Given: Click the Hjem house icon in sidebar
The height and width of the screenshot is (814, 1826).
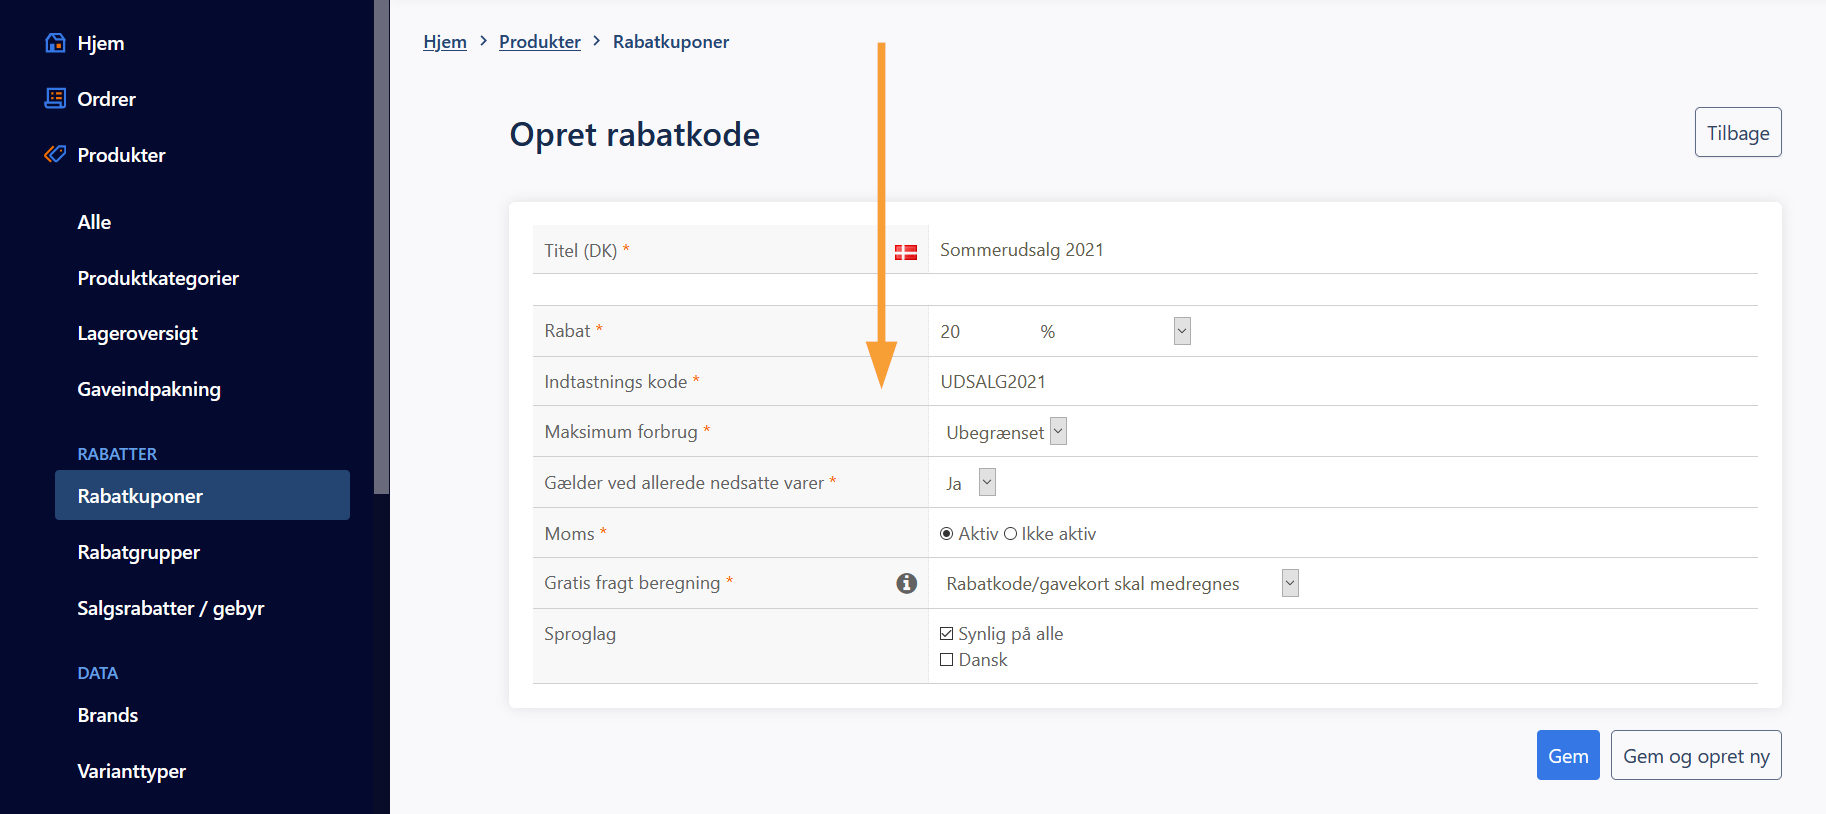Looking at the screenshot, I should tap(56, 43).
